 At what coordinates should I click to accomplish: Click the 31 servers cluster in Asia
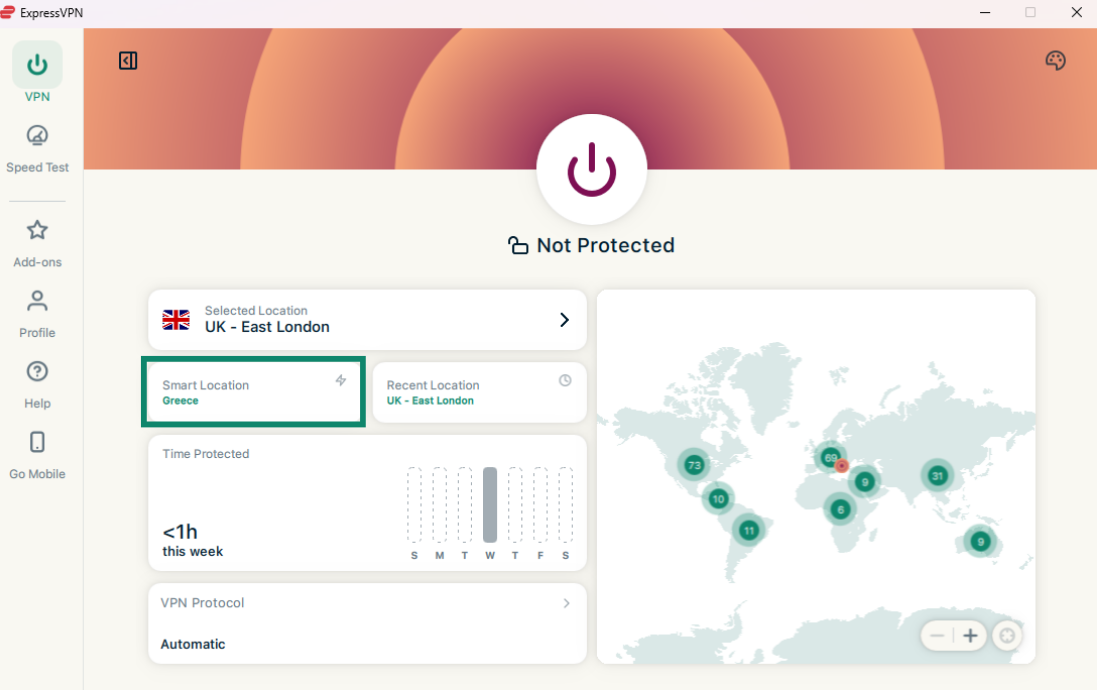point(937,476)
